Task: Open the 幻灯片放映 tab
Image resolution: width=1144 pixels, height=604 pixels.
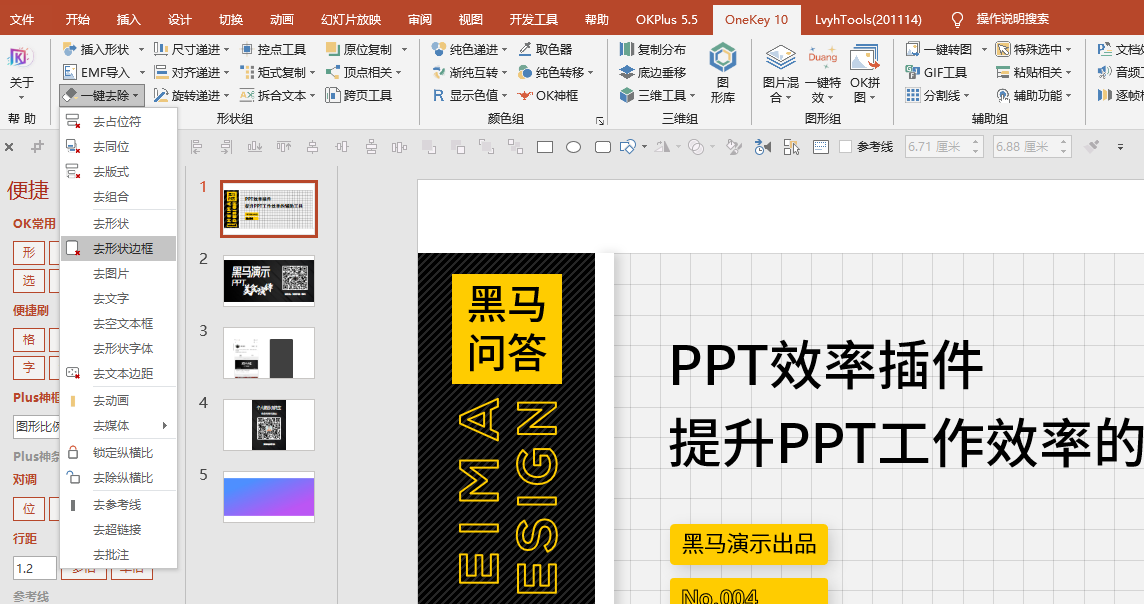Action: [351, 20]
